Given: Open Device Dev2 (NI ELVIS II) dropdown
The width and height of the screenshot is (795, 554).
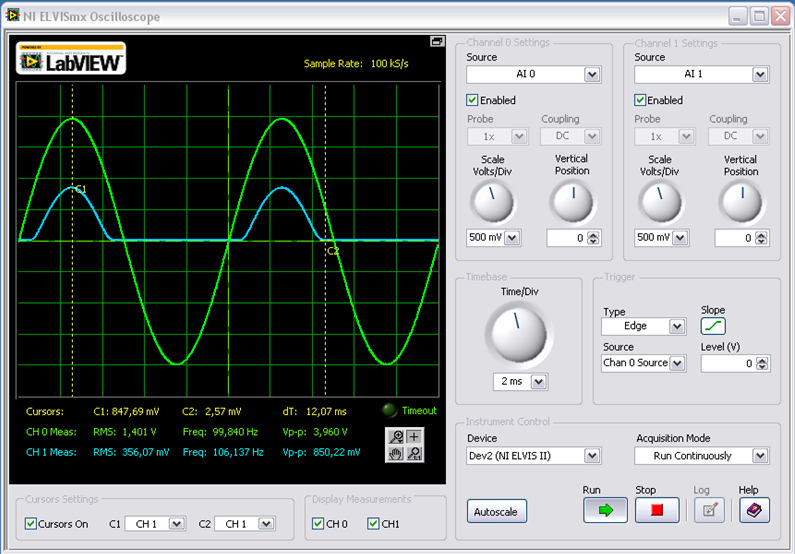Looking at the screenshot, I should (x=592, y=456).
